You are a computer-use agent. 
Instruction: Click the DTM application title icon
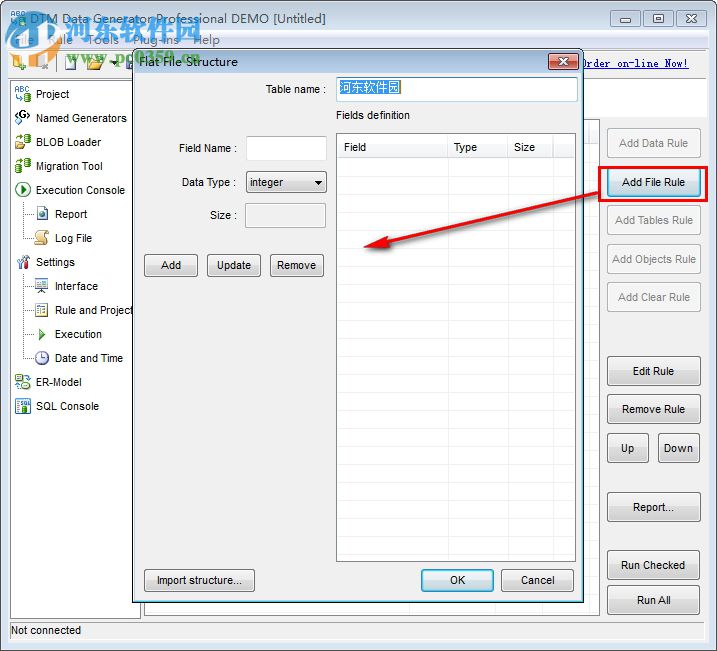tap(18, 18)
